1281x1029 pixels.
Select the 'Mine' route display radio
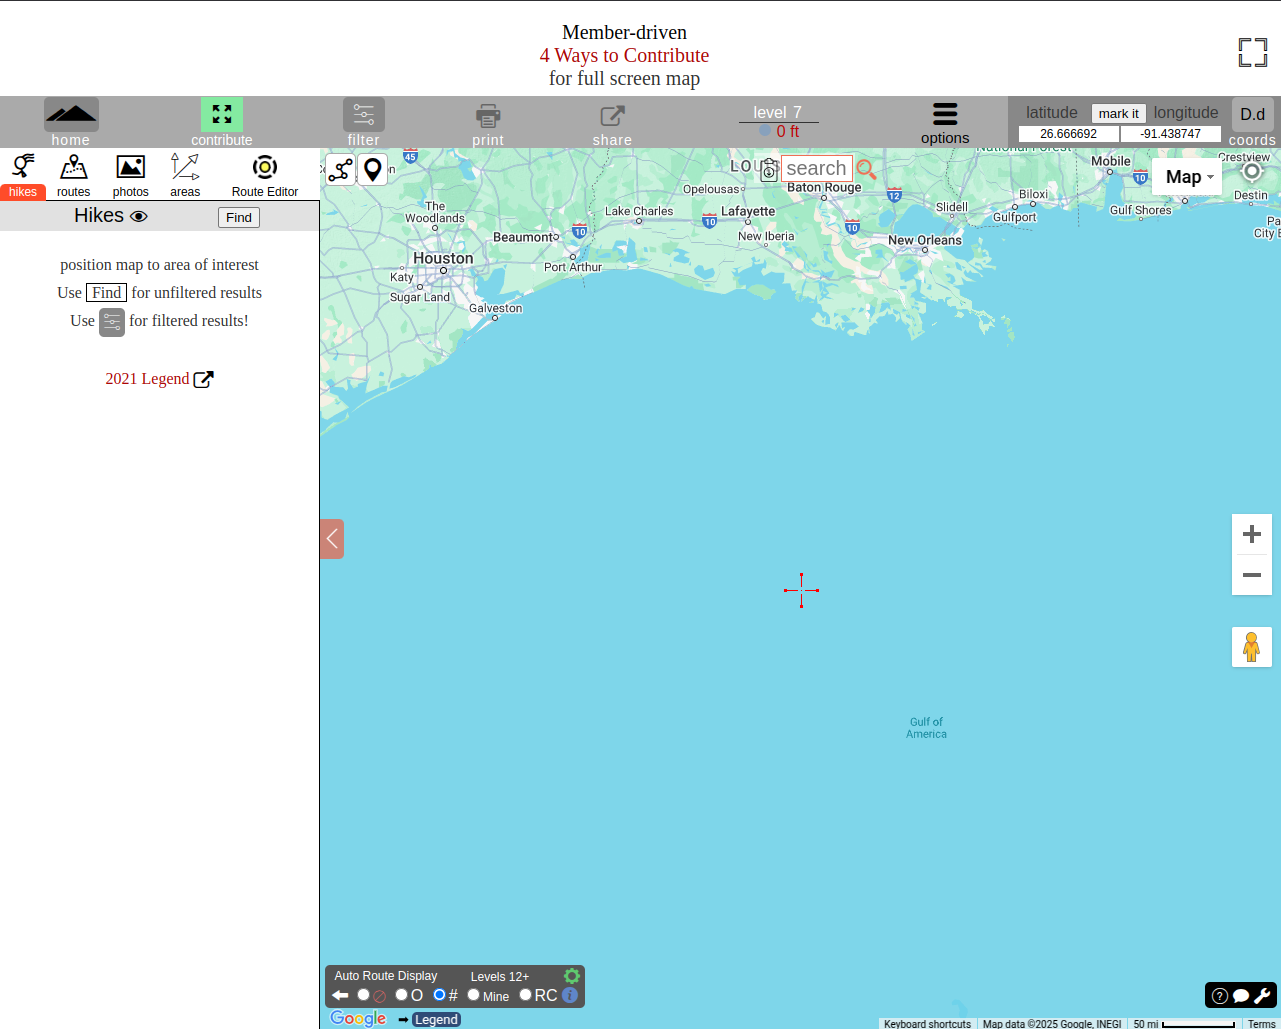pos(474,995)
